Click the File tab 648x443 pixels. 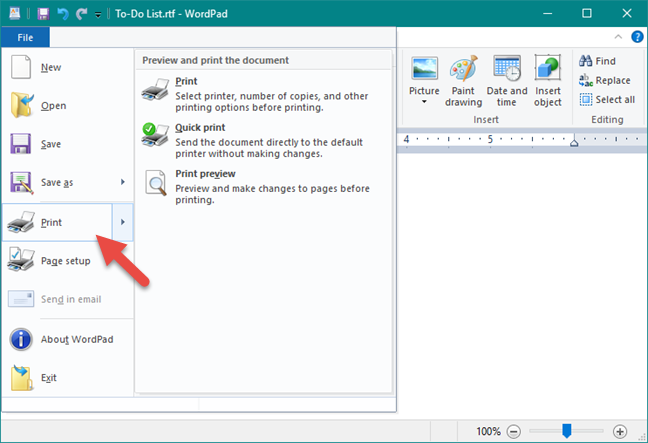coord(25,37)
